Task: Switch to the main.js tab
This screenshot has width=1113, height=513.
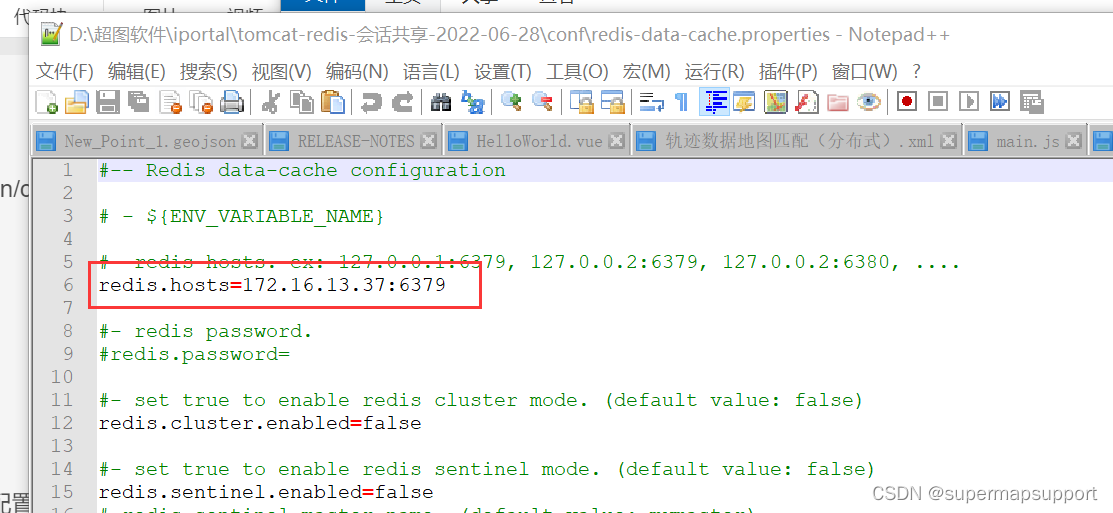Action: (1024, 140)
